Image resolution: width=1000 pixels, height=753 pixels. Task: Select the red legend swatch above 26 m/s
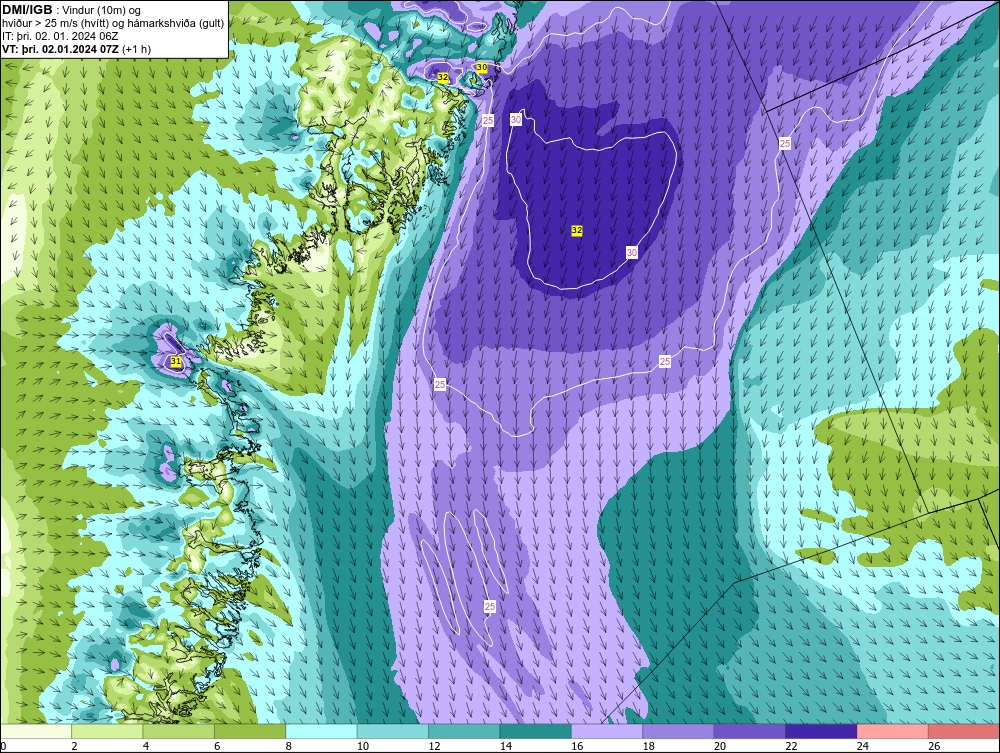click(x=964, y=731)
